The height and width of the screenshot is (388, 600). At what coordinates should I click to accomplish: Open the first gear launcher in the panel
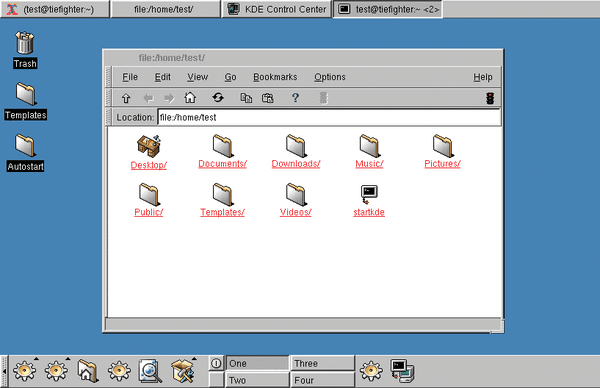click(24, 371)
